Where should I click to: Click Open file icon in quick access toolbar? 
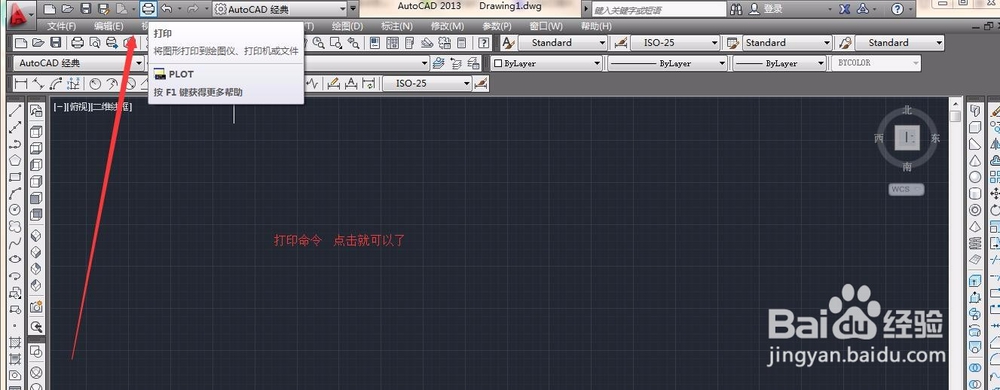(68, 9)
